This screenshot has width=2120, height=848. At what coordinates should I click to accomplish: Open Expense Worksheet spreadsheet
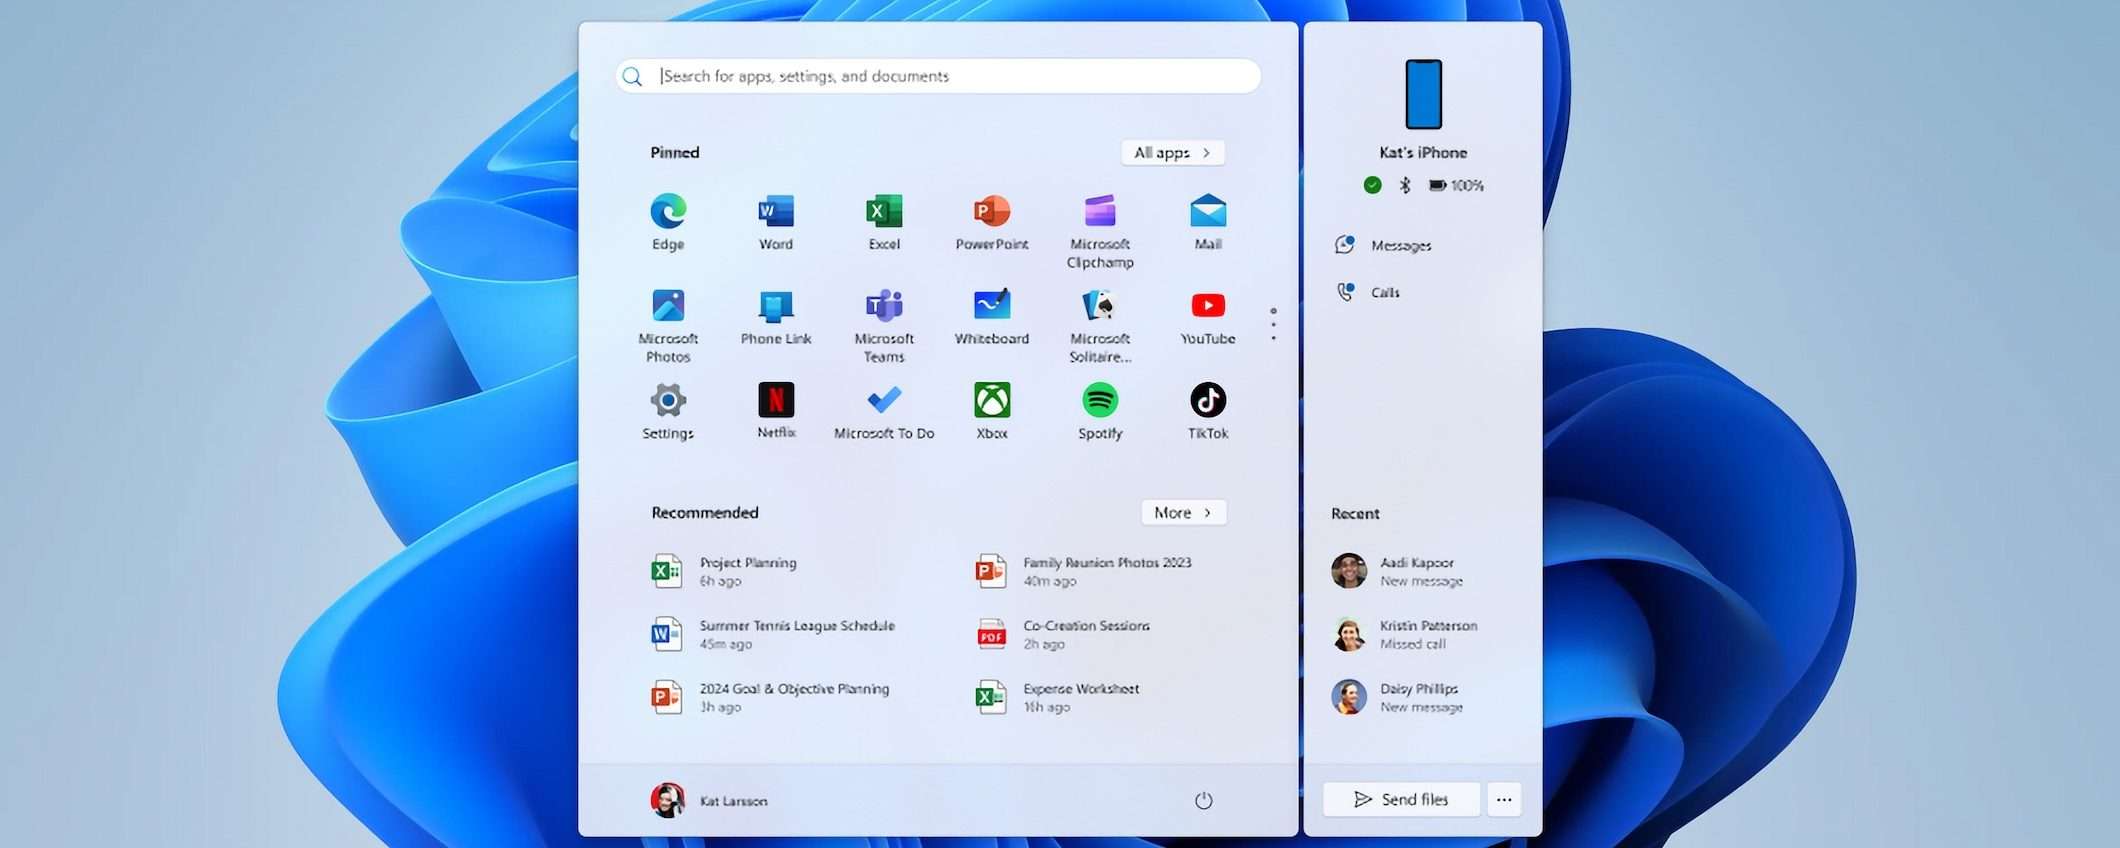(x=1057, y=697)
